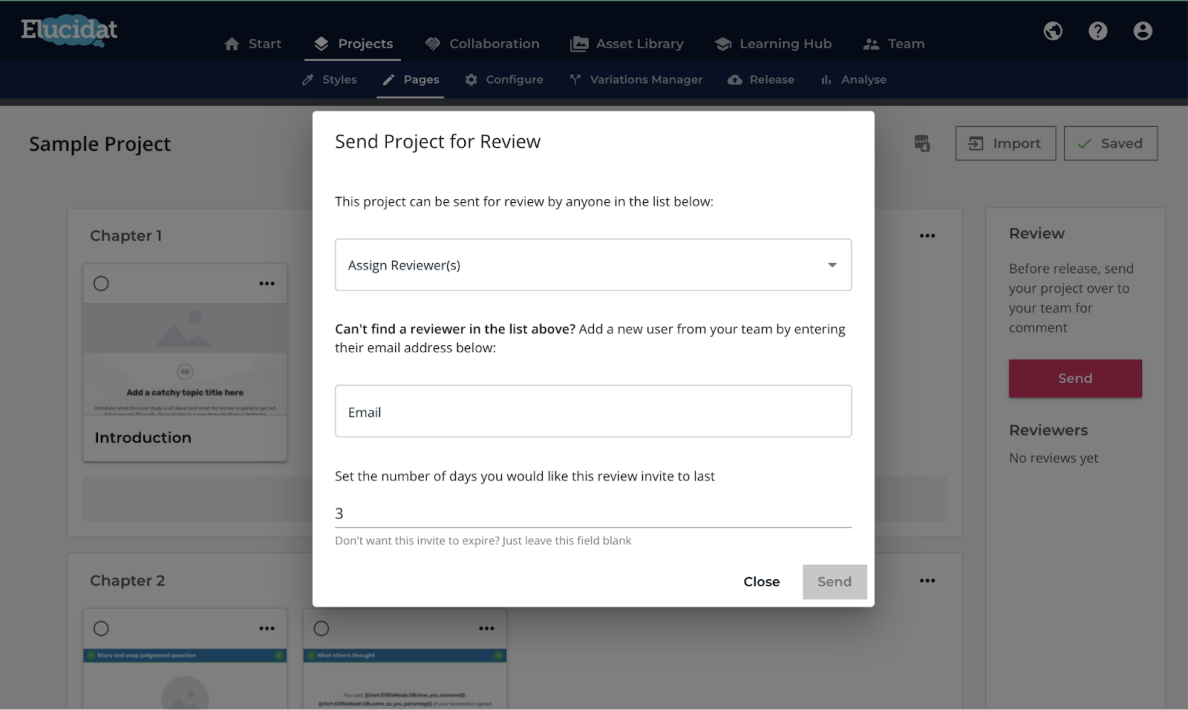Screen dimensions: 1188x710
Task: Go to the Start tab
Action: (253, 44)
